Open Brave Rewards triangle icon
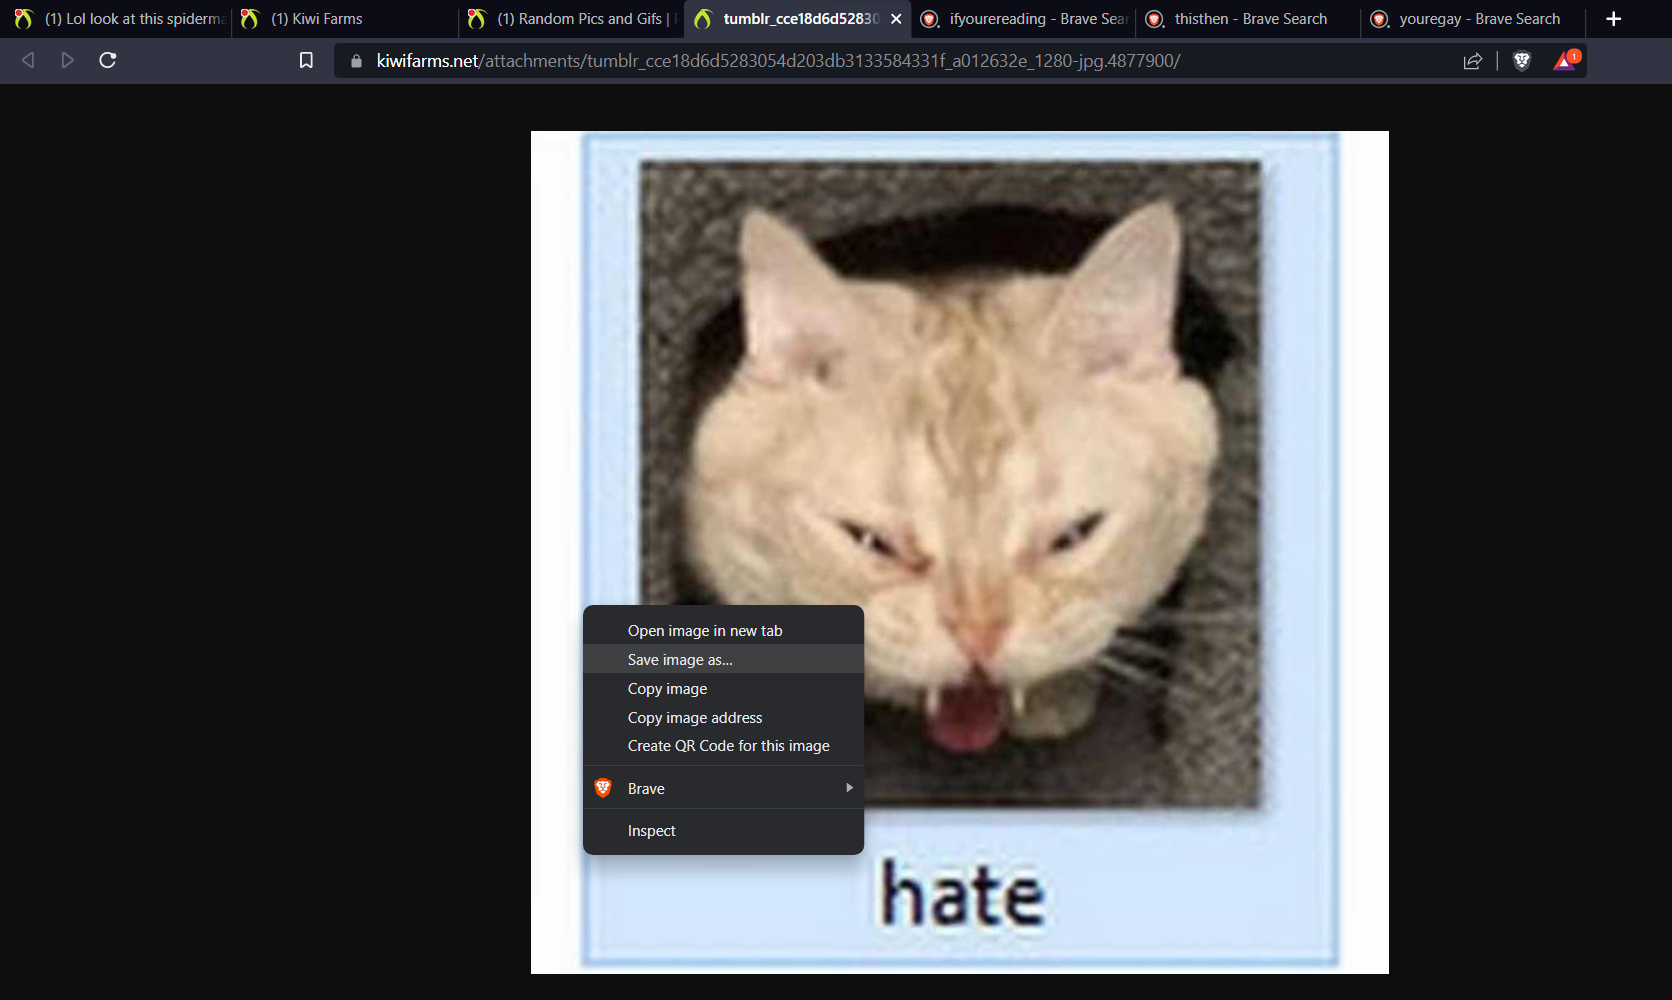The image size is (1672, 1000). pos(1566,60)
